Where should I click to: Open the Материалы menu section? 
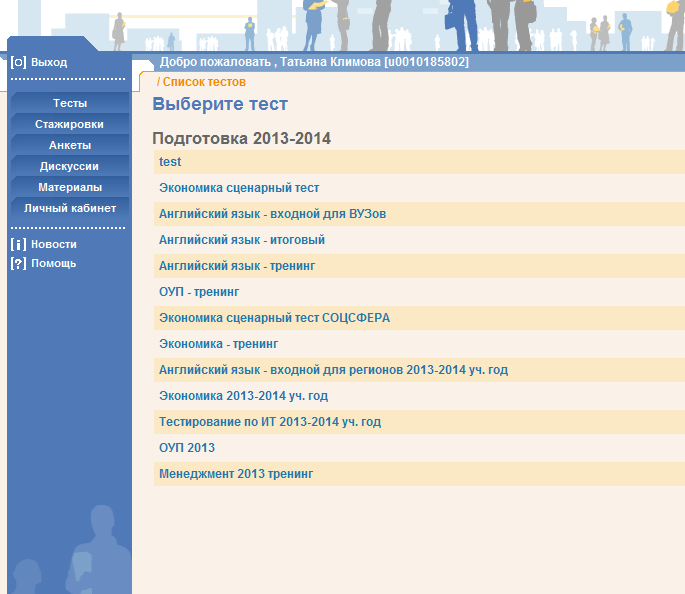pyautogui.click(x=70, y=187)
